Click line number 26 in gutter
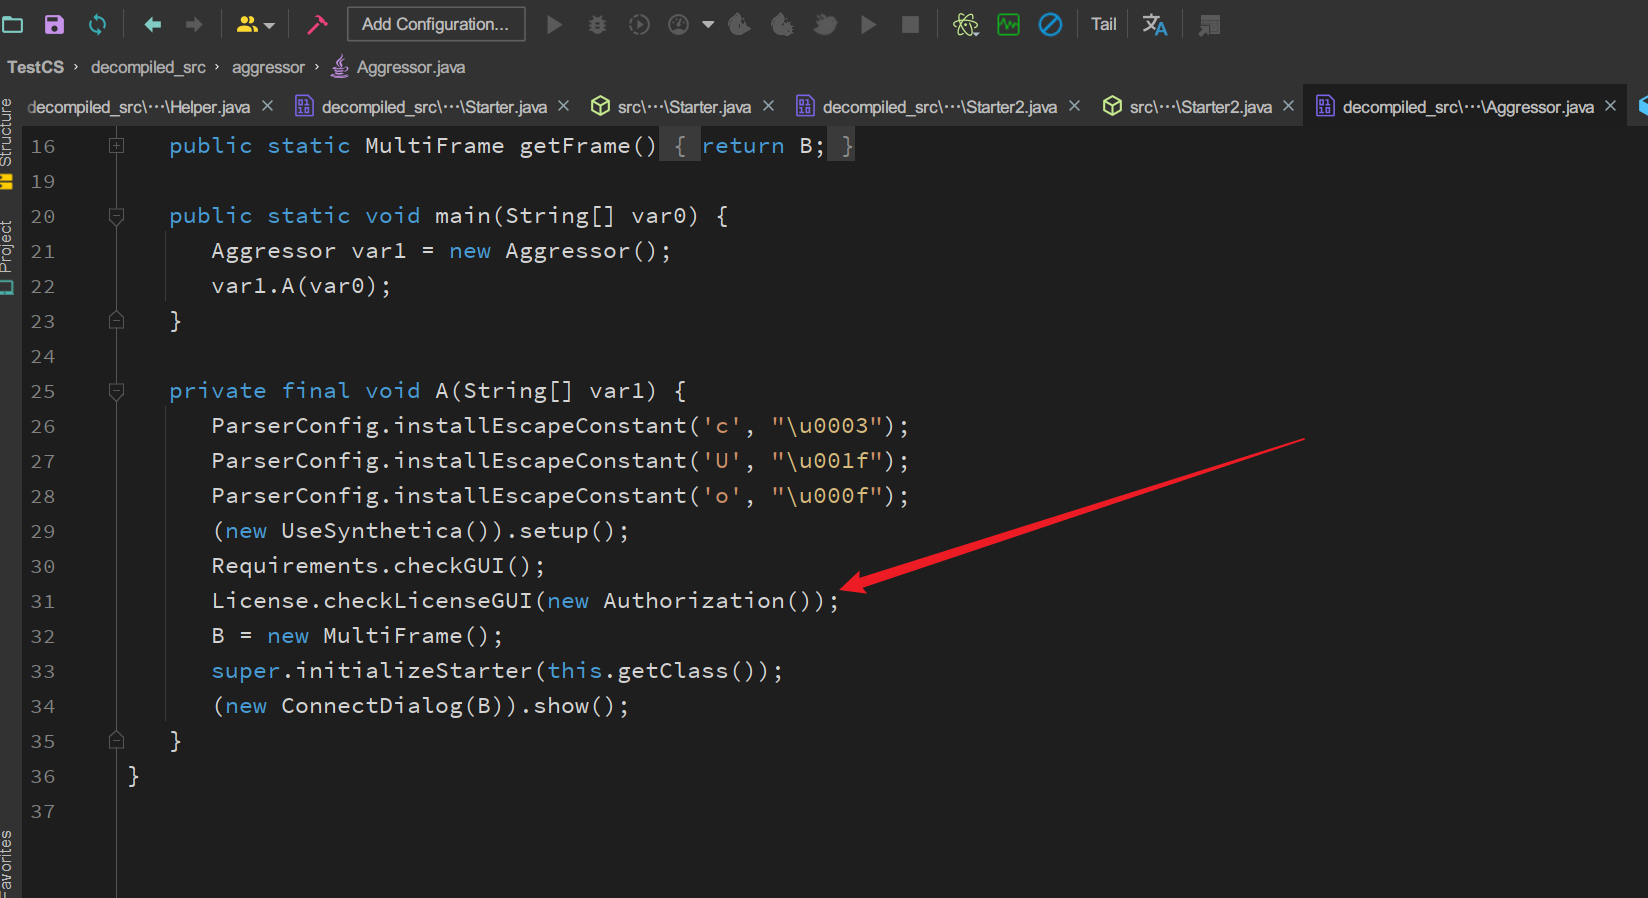Image resolution: width=1648 pixels, height=898 pixels. coord(43,427)
